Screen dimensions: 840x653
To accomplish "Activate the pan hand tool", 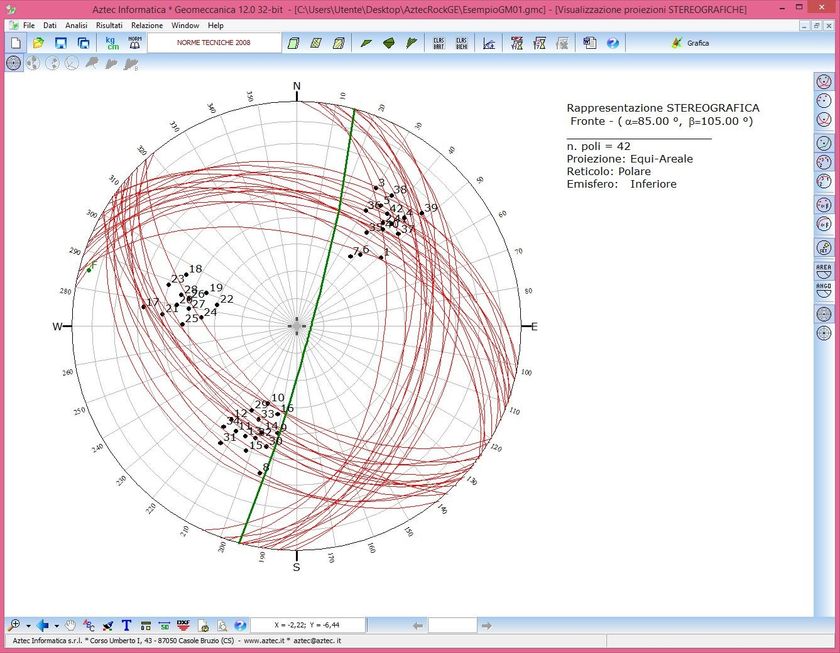I will tap(71, 625).
